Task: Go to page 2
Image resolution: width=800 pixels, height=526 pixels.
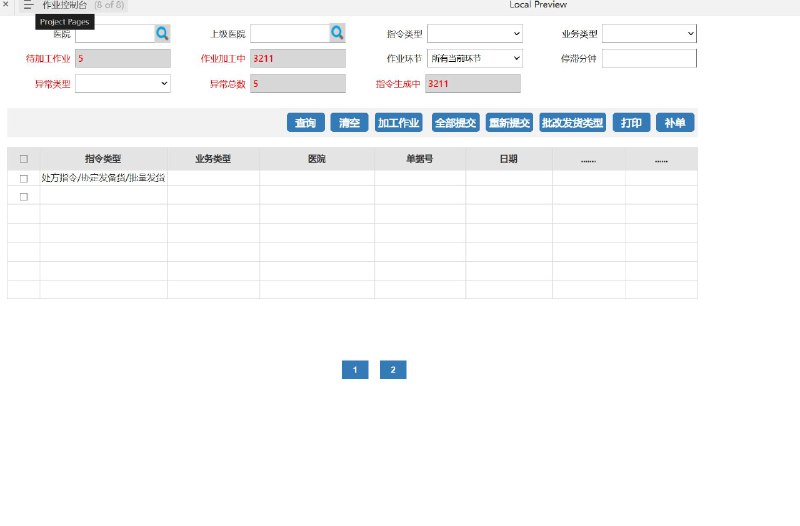Action: pos(393,370)
